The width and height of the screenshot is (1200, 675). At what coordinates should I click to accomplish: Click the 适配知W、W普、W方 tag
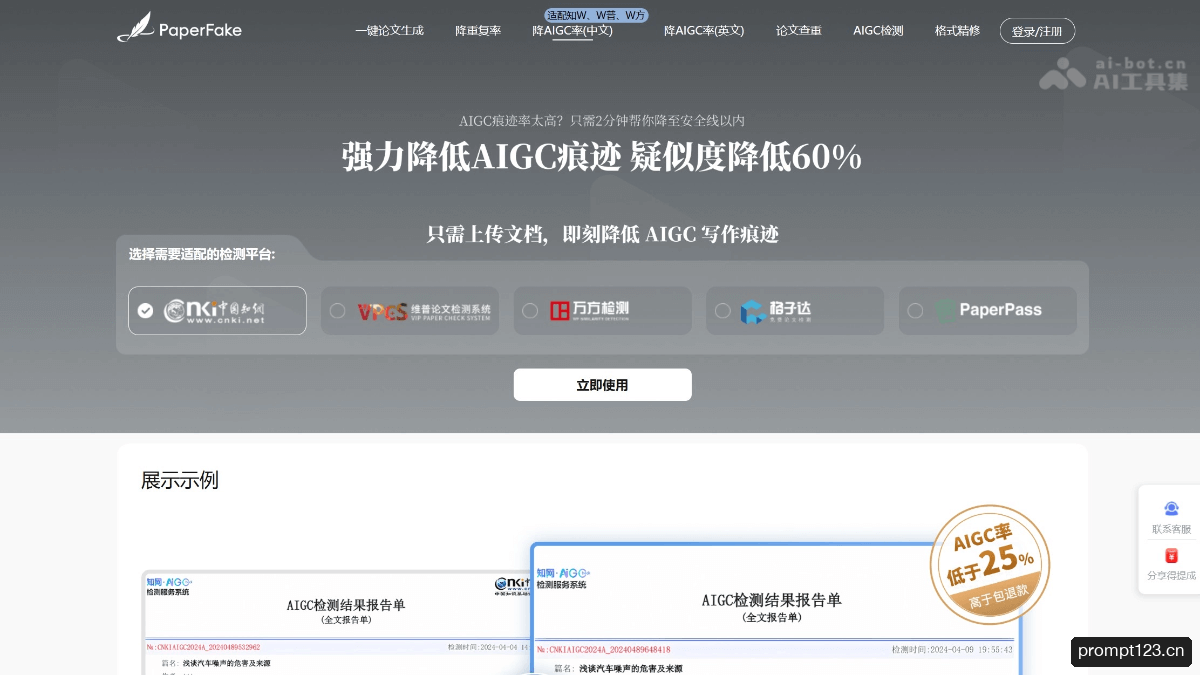pyautogui.click(x=597, y=15)
